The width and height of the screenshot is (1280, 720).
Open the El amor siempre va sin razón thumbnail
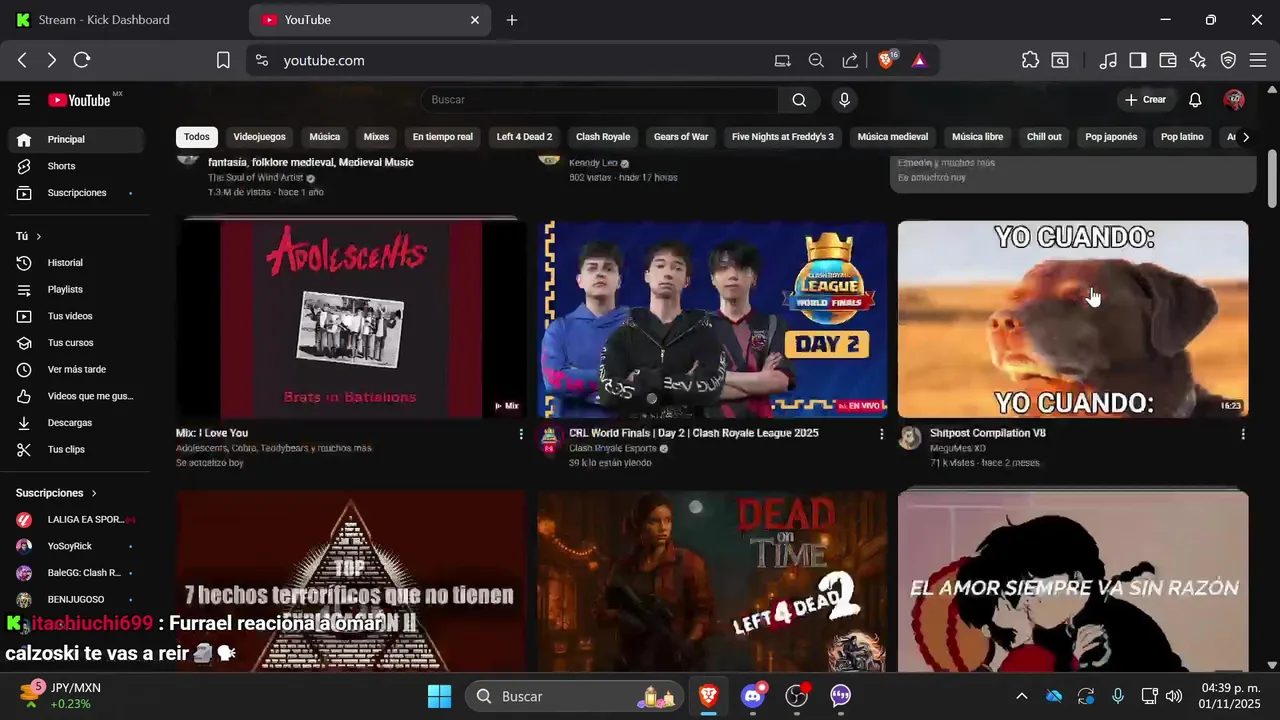click(x=1073, y=580)
